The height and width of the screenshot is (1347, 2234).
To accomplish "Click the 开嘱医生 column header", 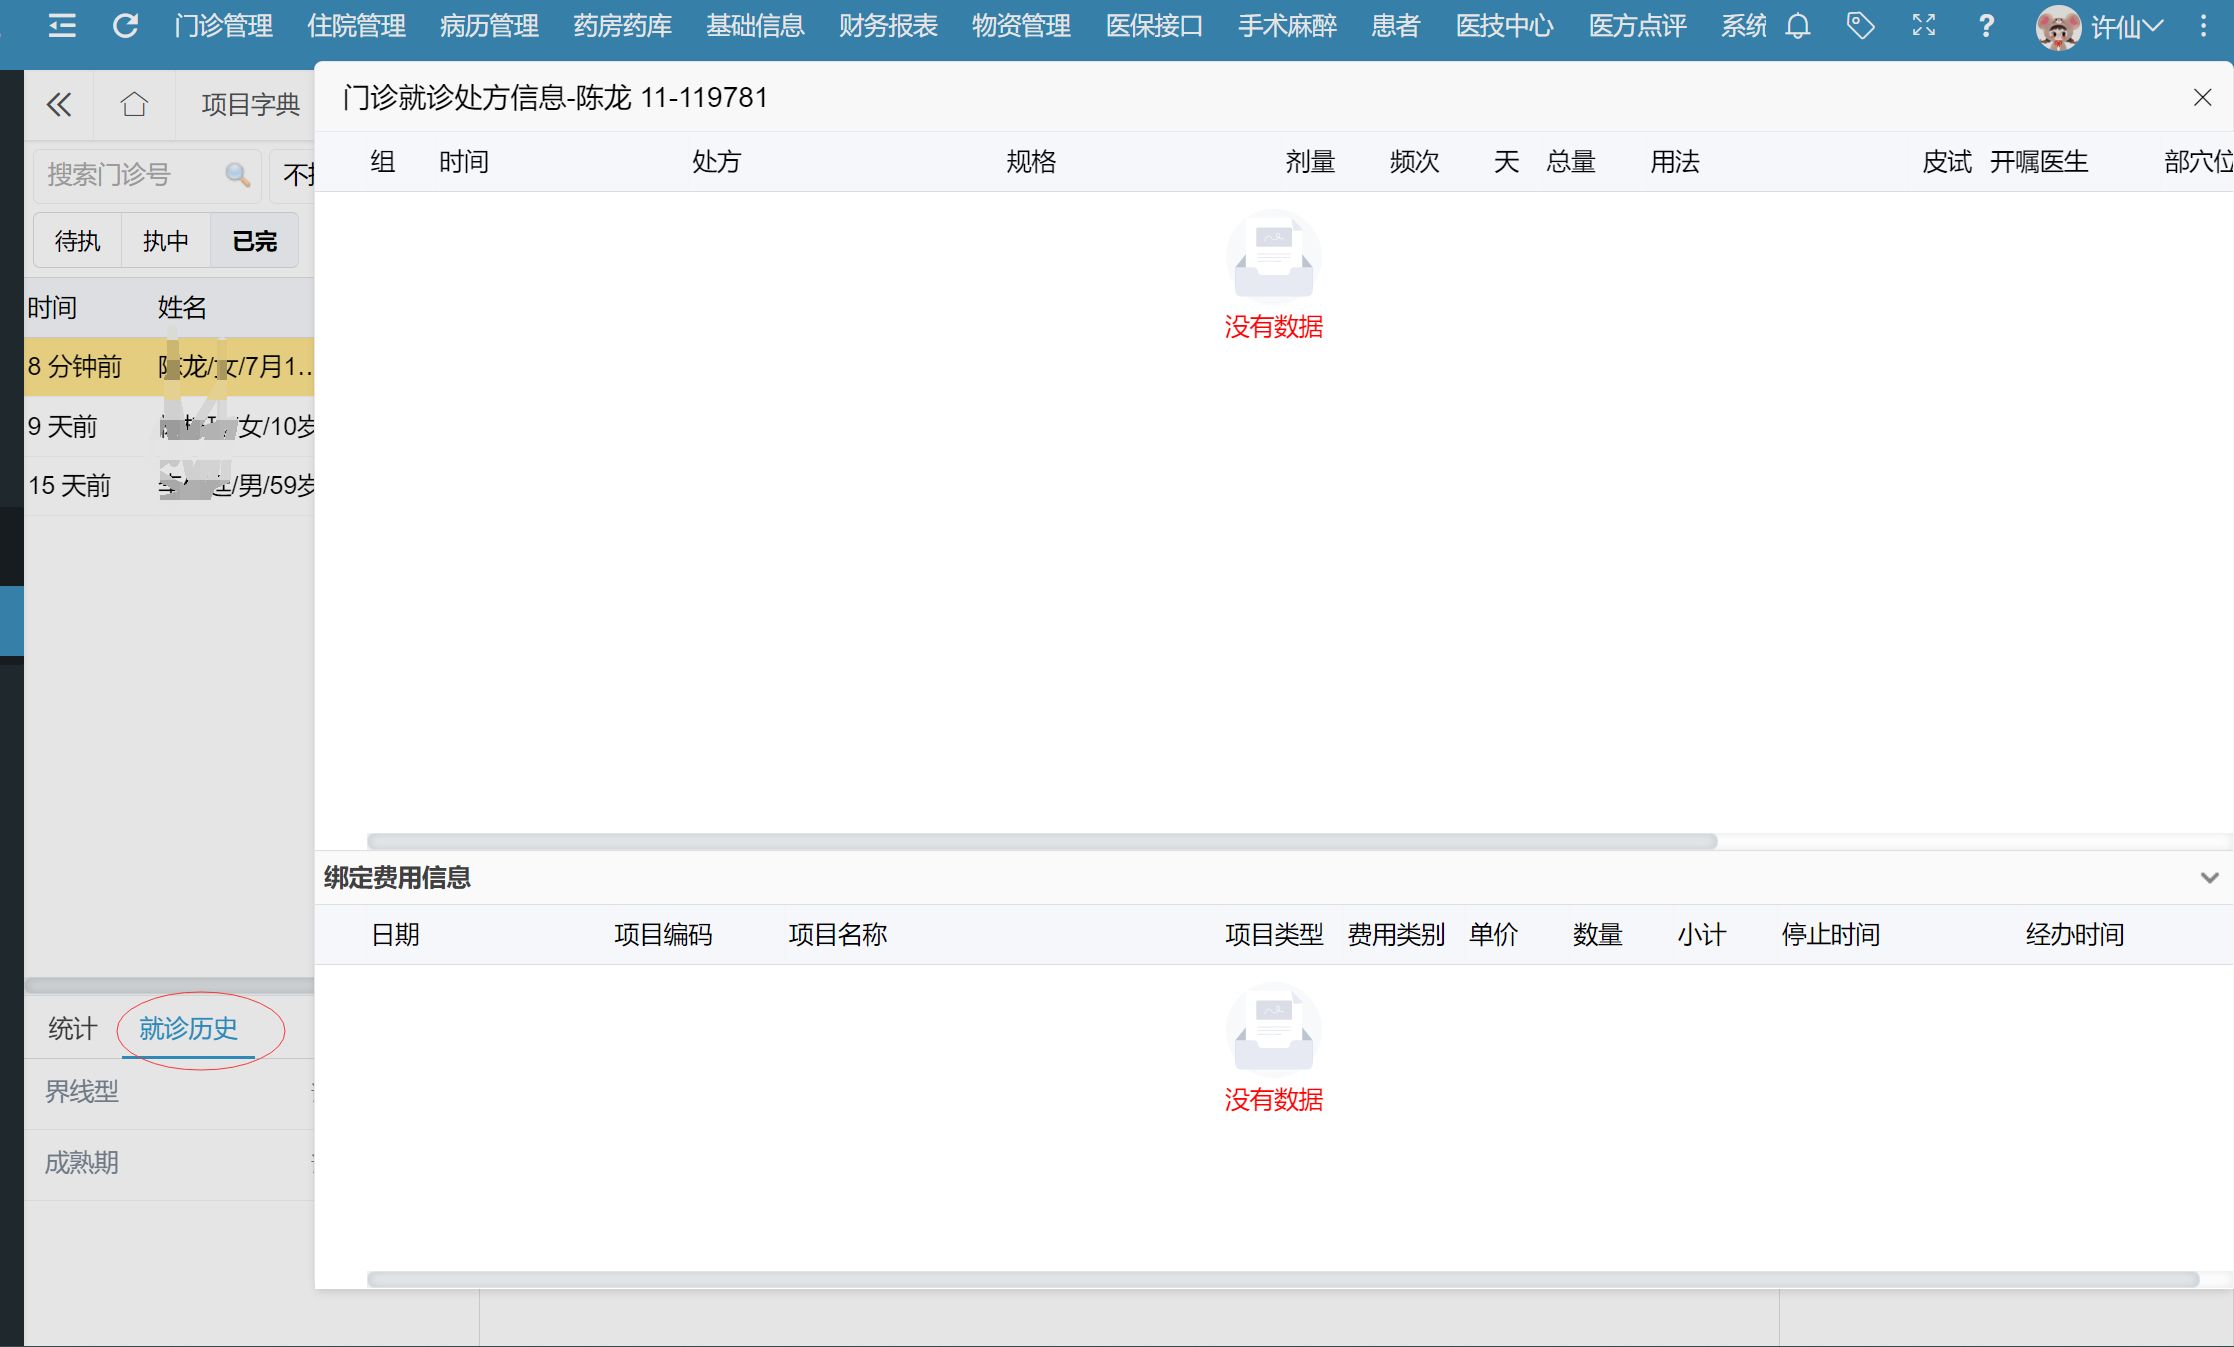I will click(2039, 161).
